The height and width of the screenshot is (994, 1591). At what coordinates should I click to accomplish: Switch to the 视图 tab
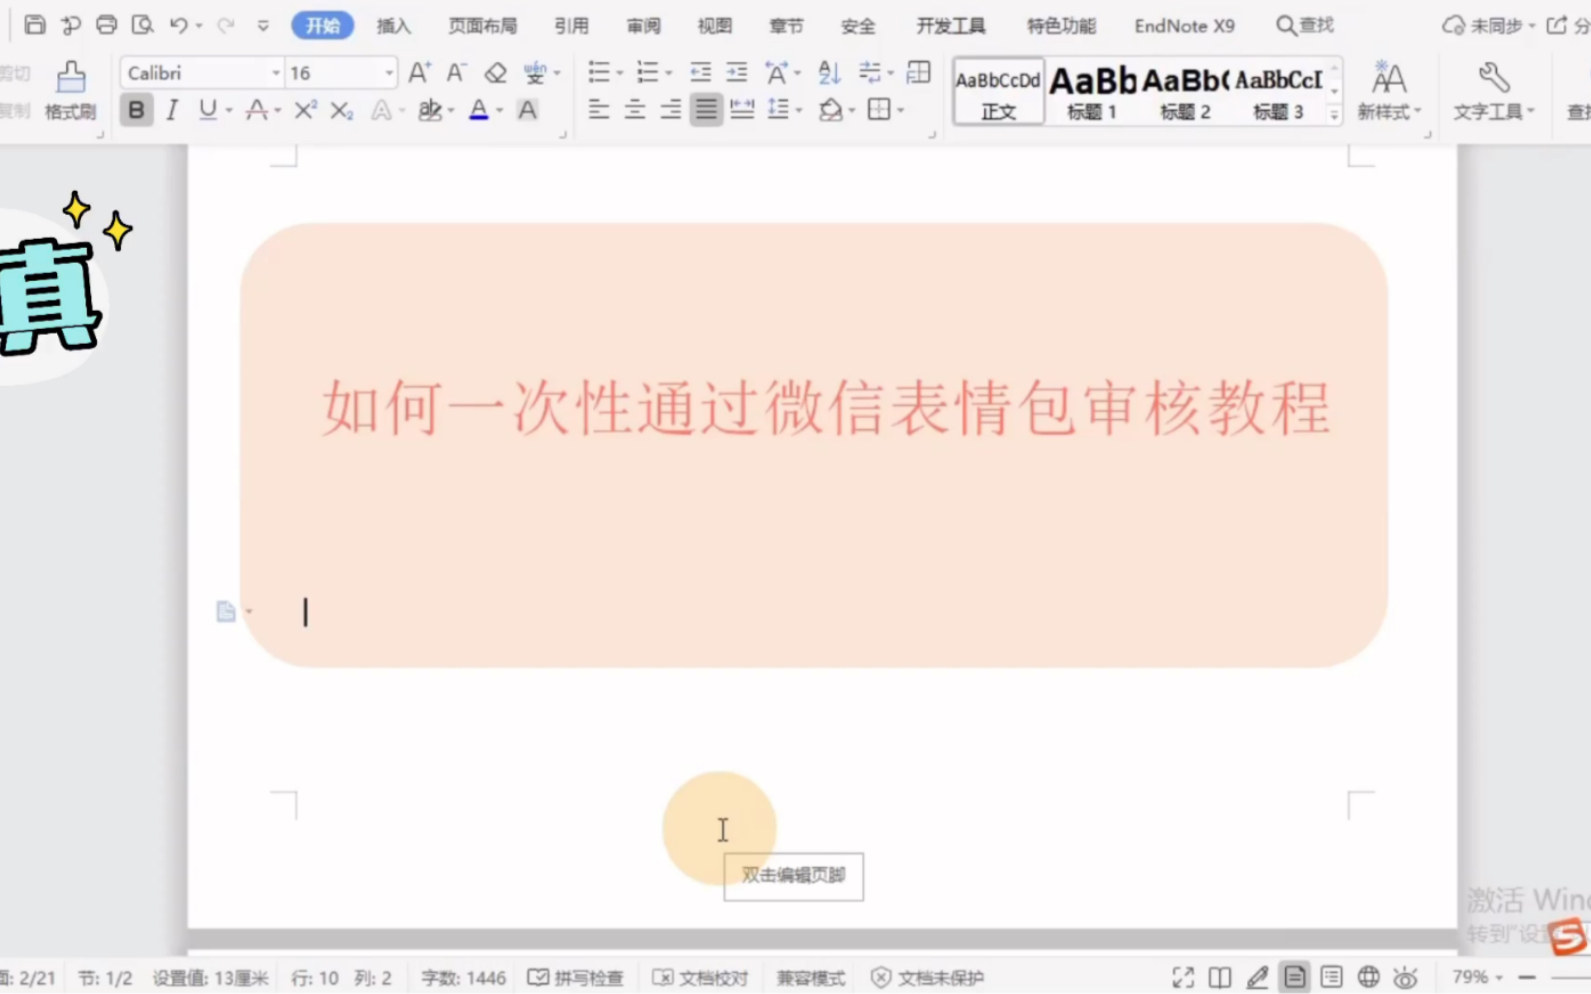tap(715, 26)
